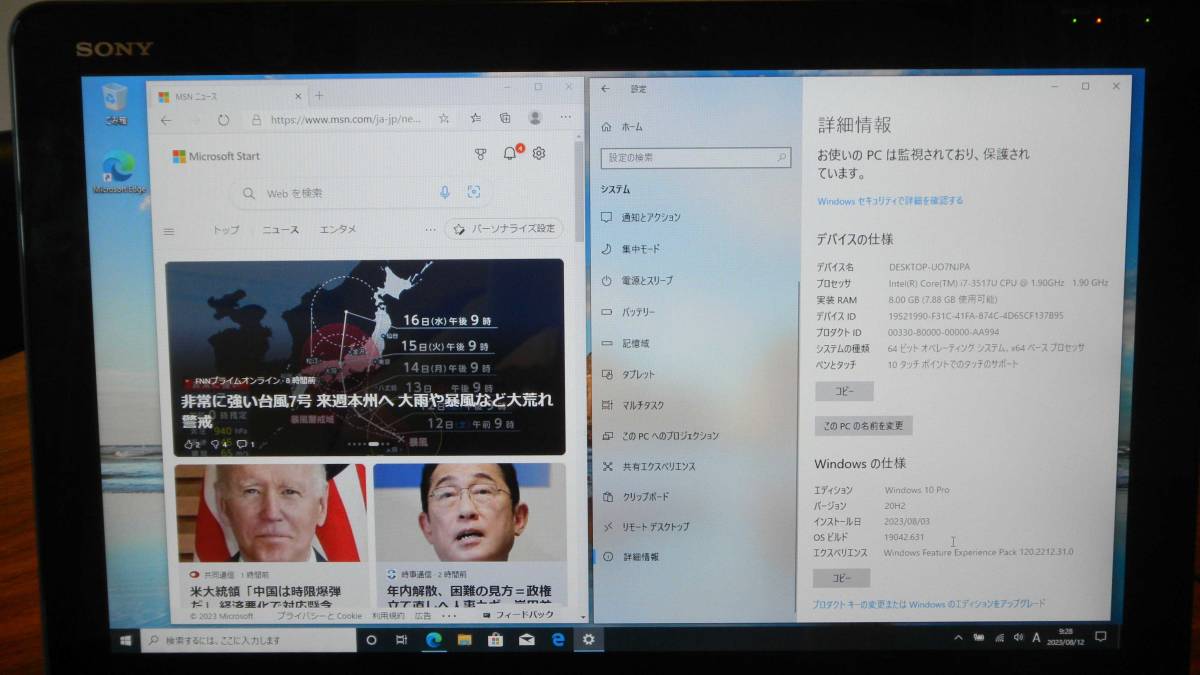The height and width of the screenshot is (675, 1200).
Task: Open Microsoft Edge desktop shortcut
Action: [119, 170]
